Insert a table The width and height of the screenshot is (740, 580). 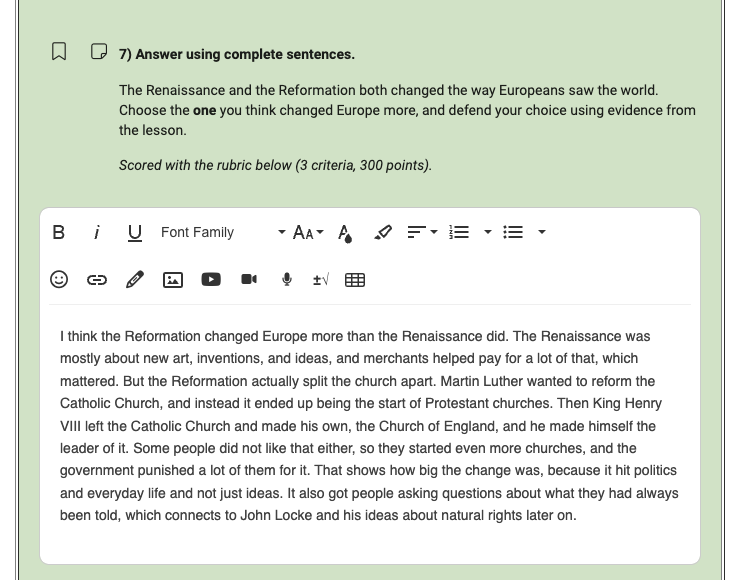click(355, 280)
